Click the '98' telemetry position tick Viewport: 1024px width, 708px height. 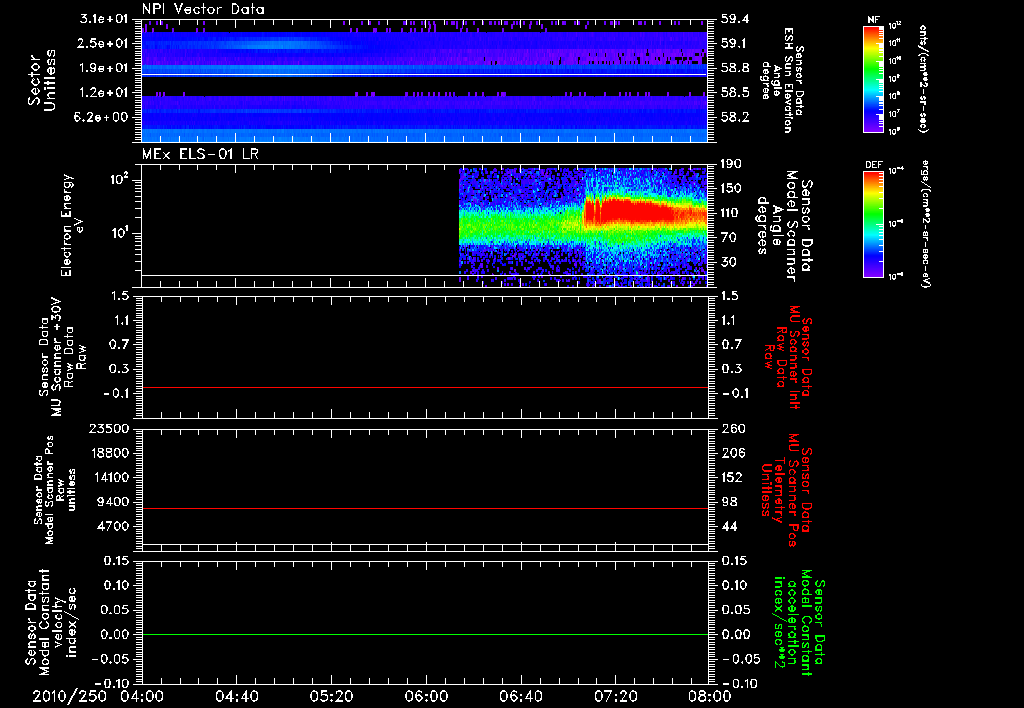click(729, 502)
